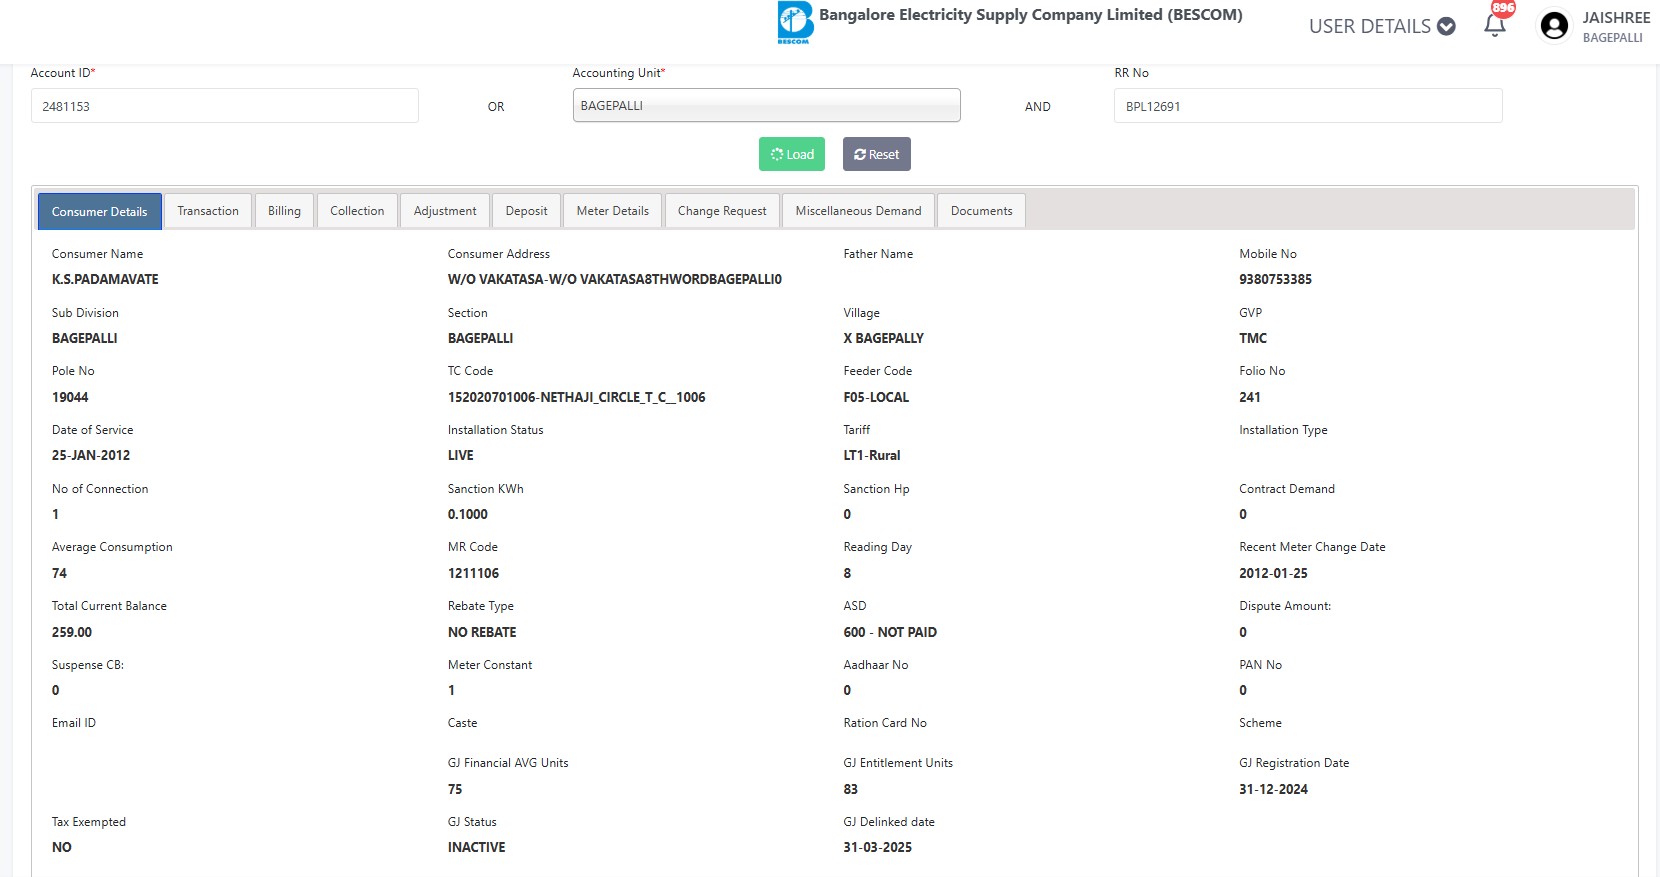Viewport: 1660px width, 877px height.
Task: Open the Billing tab
Action: (x=284, y=211)
